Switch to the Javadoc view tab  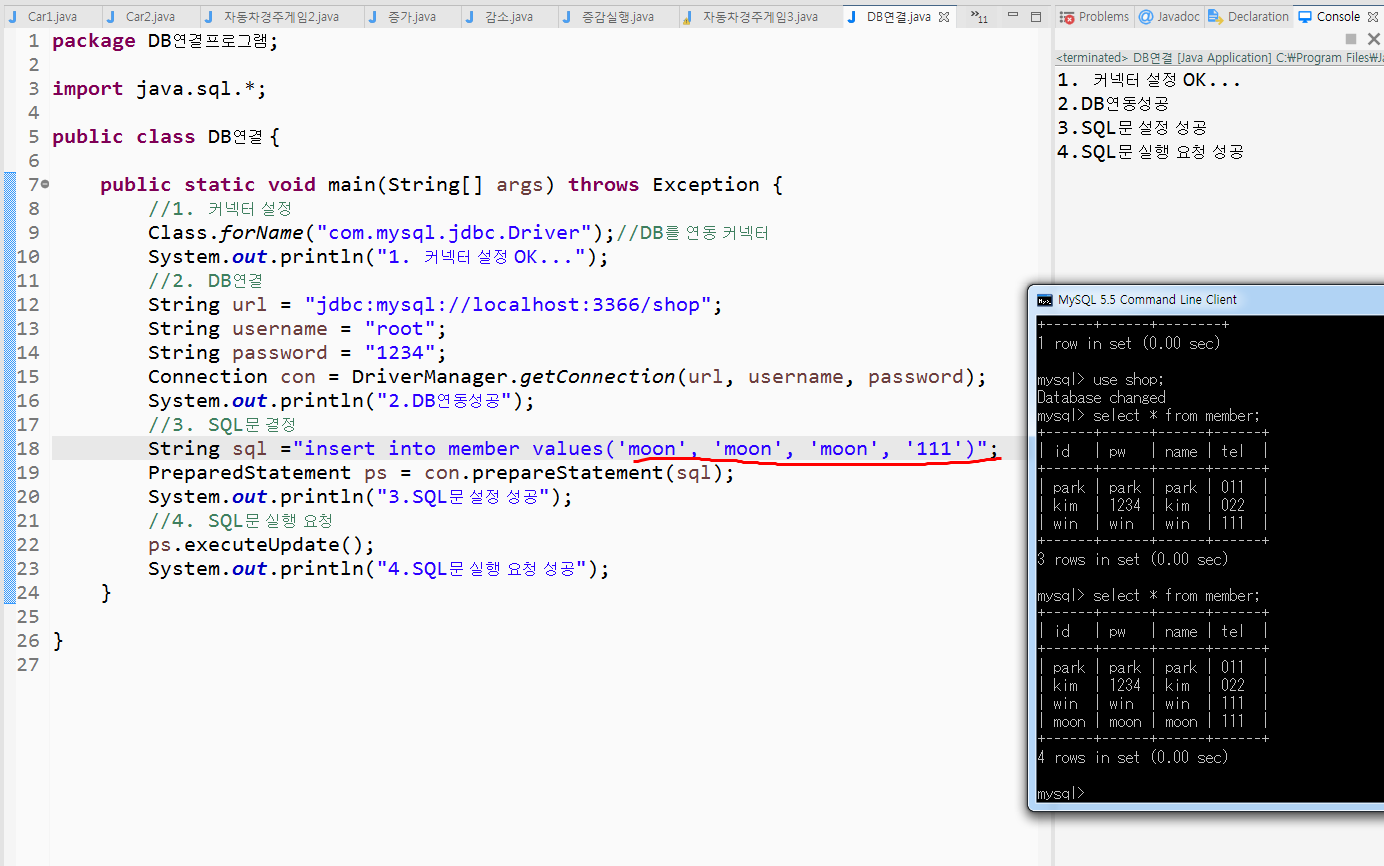tap(1168, 17)
